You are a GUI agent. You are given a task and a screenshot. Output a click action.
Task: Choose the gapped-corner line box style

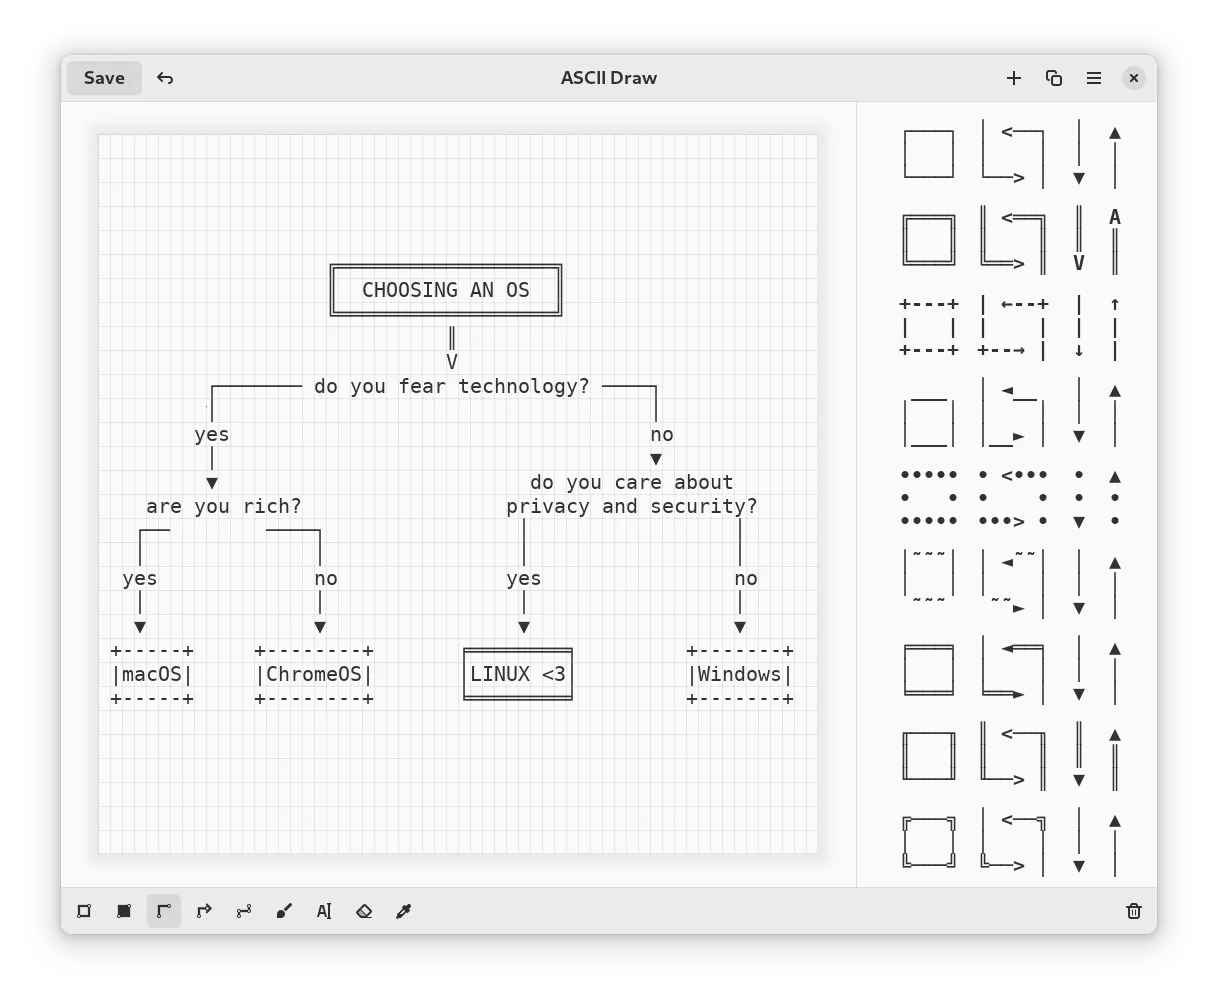[1012, 412]
